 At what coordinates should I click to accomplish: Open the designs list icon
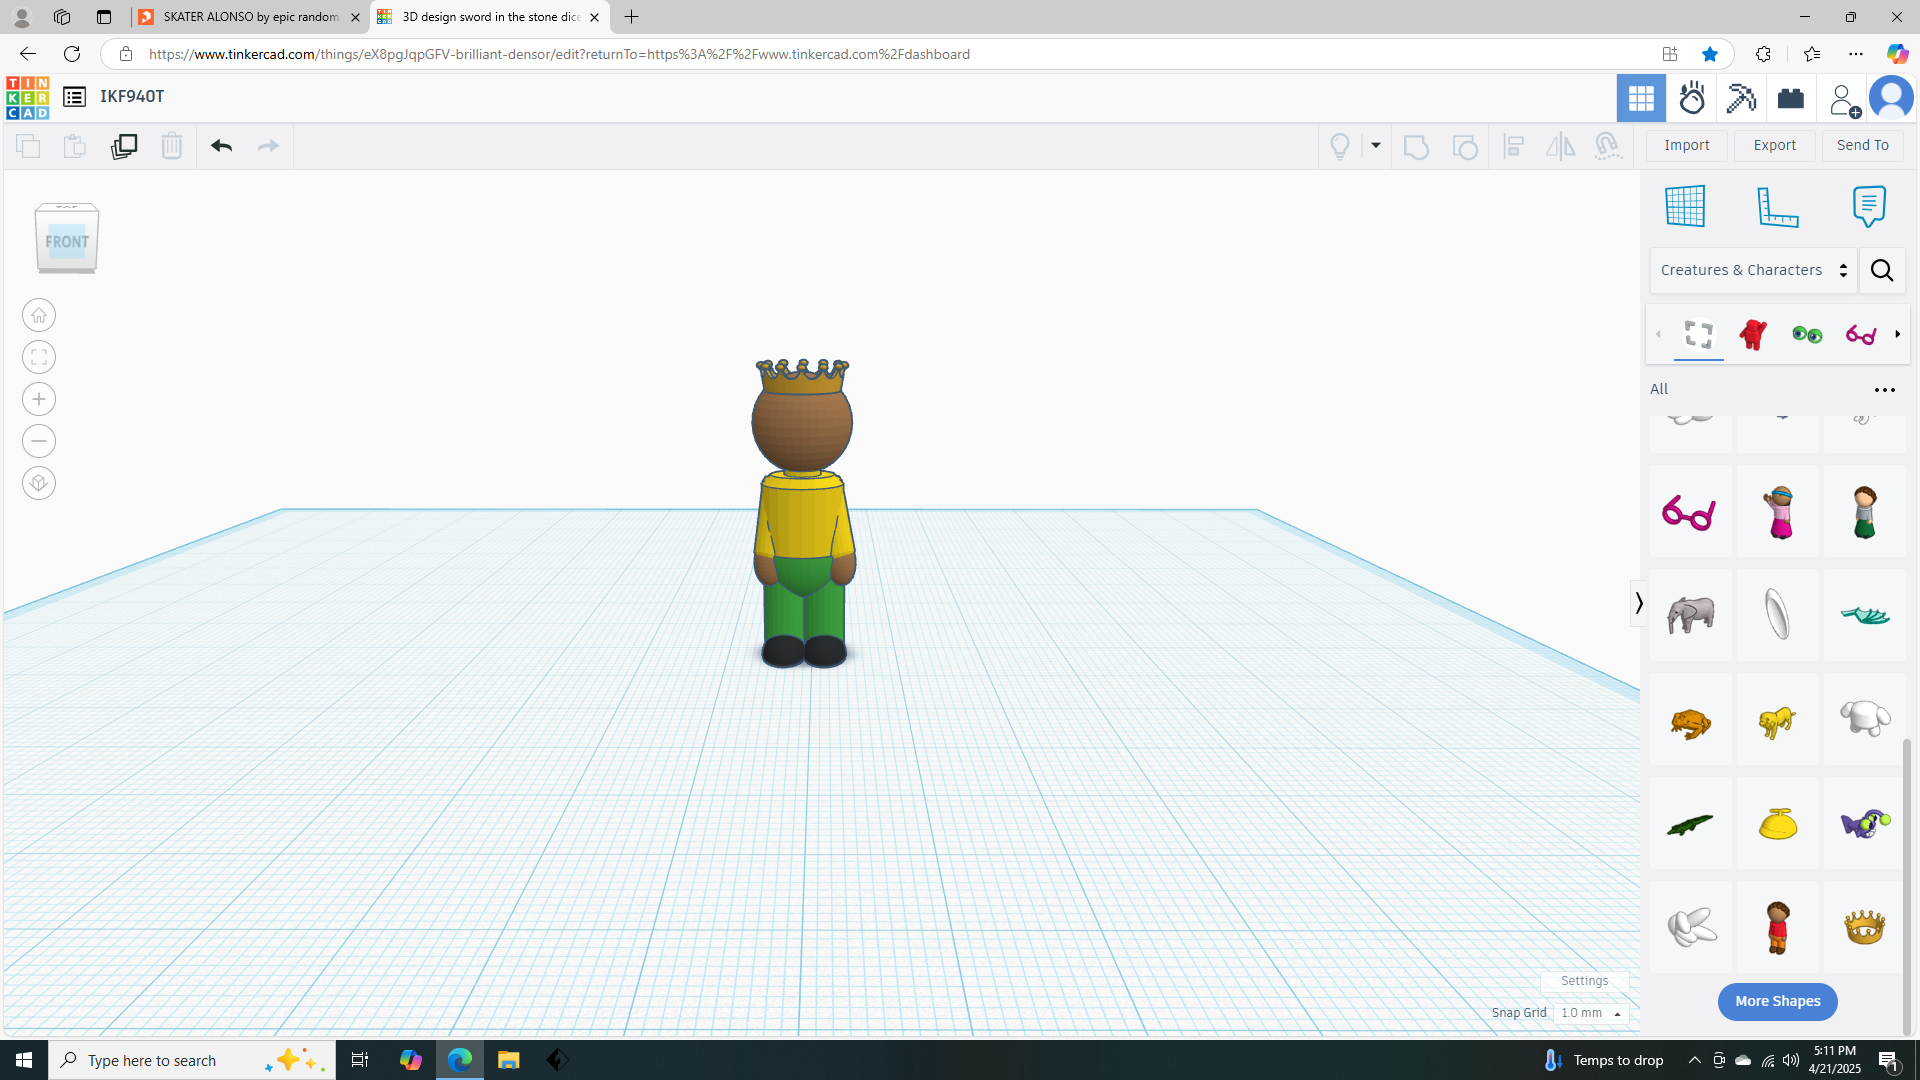point(74,97)
